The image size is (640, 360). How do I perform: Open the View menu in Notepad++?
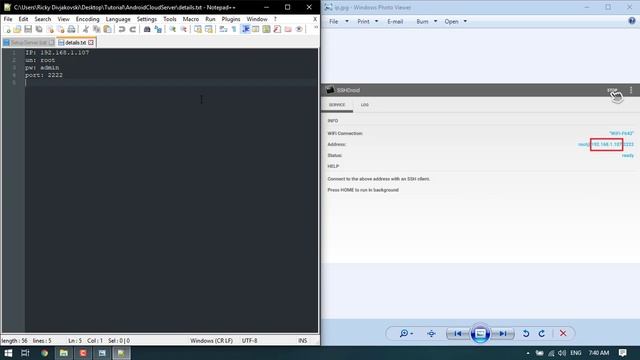point(63,19)
